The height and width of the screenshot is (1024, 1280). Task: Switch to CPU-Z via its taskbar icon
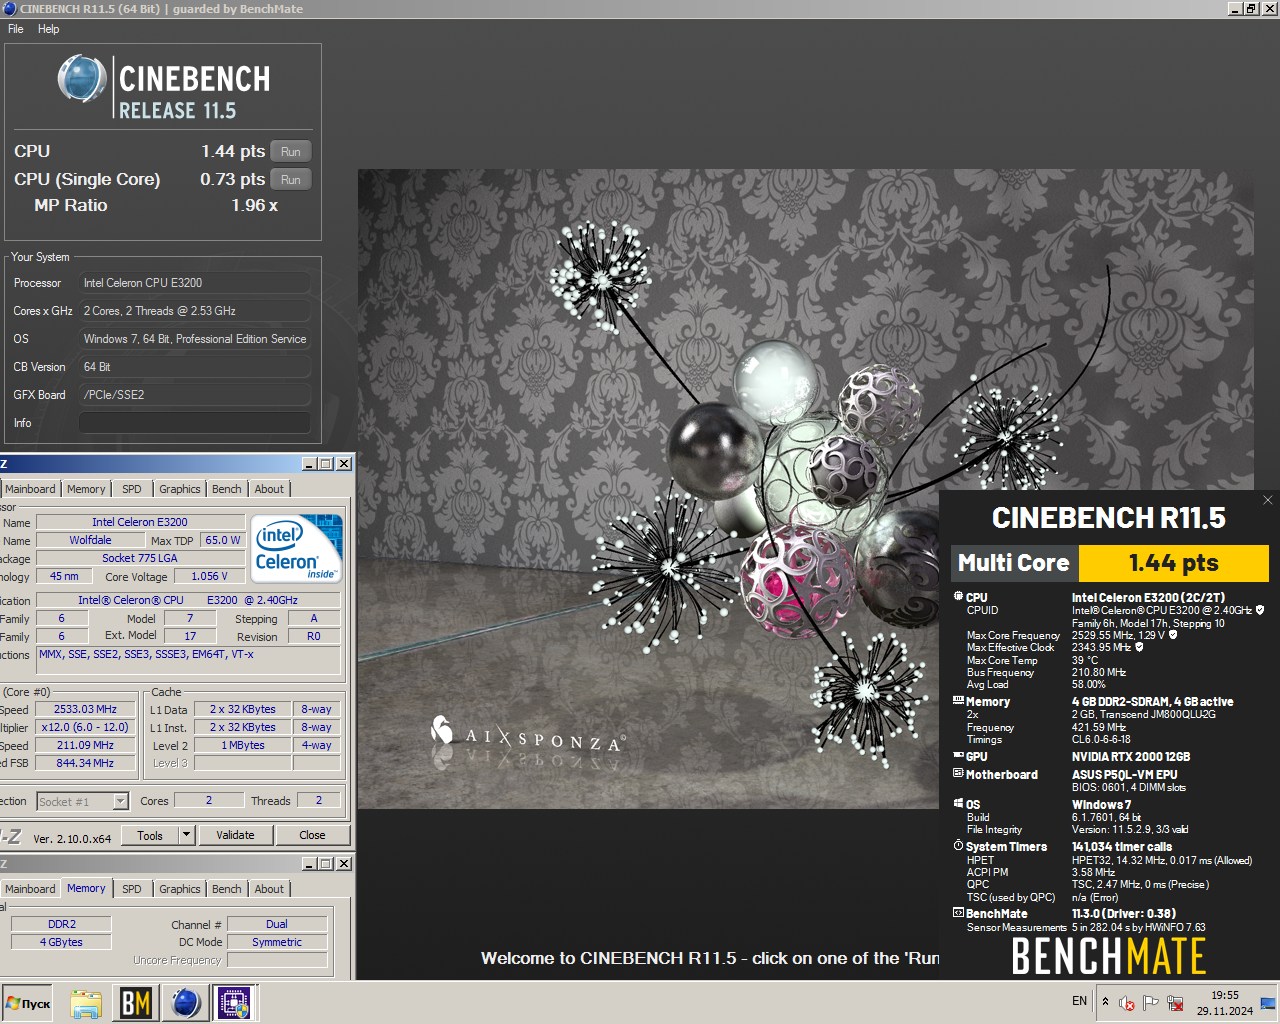pyautogui.click(x=234, y=1003)
